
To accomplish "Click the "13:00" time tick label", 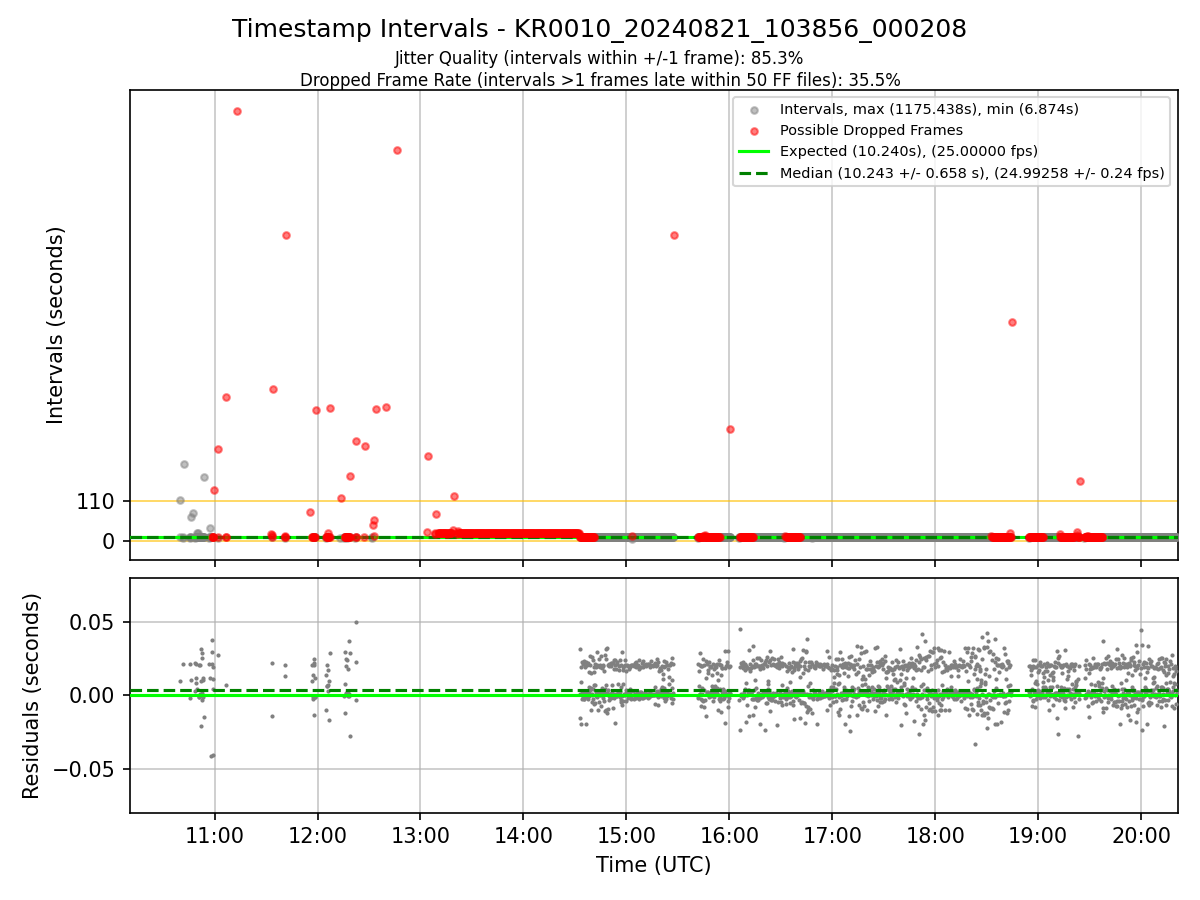I will (x=420, y=835).
